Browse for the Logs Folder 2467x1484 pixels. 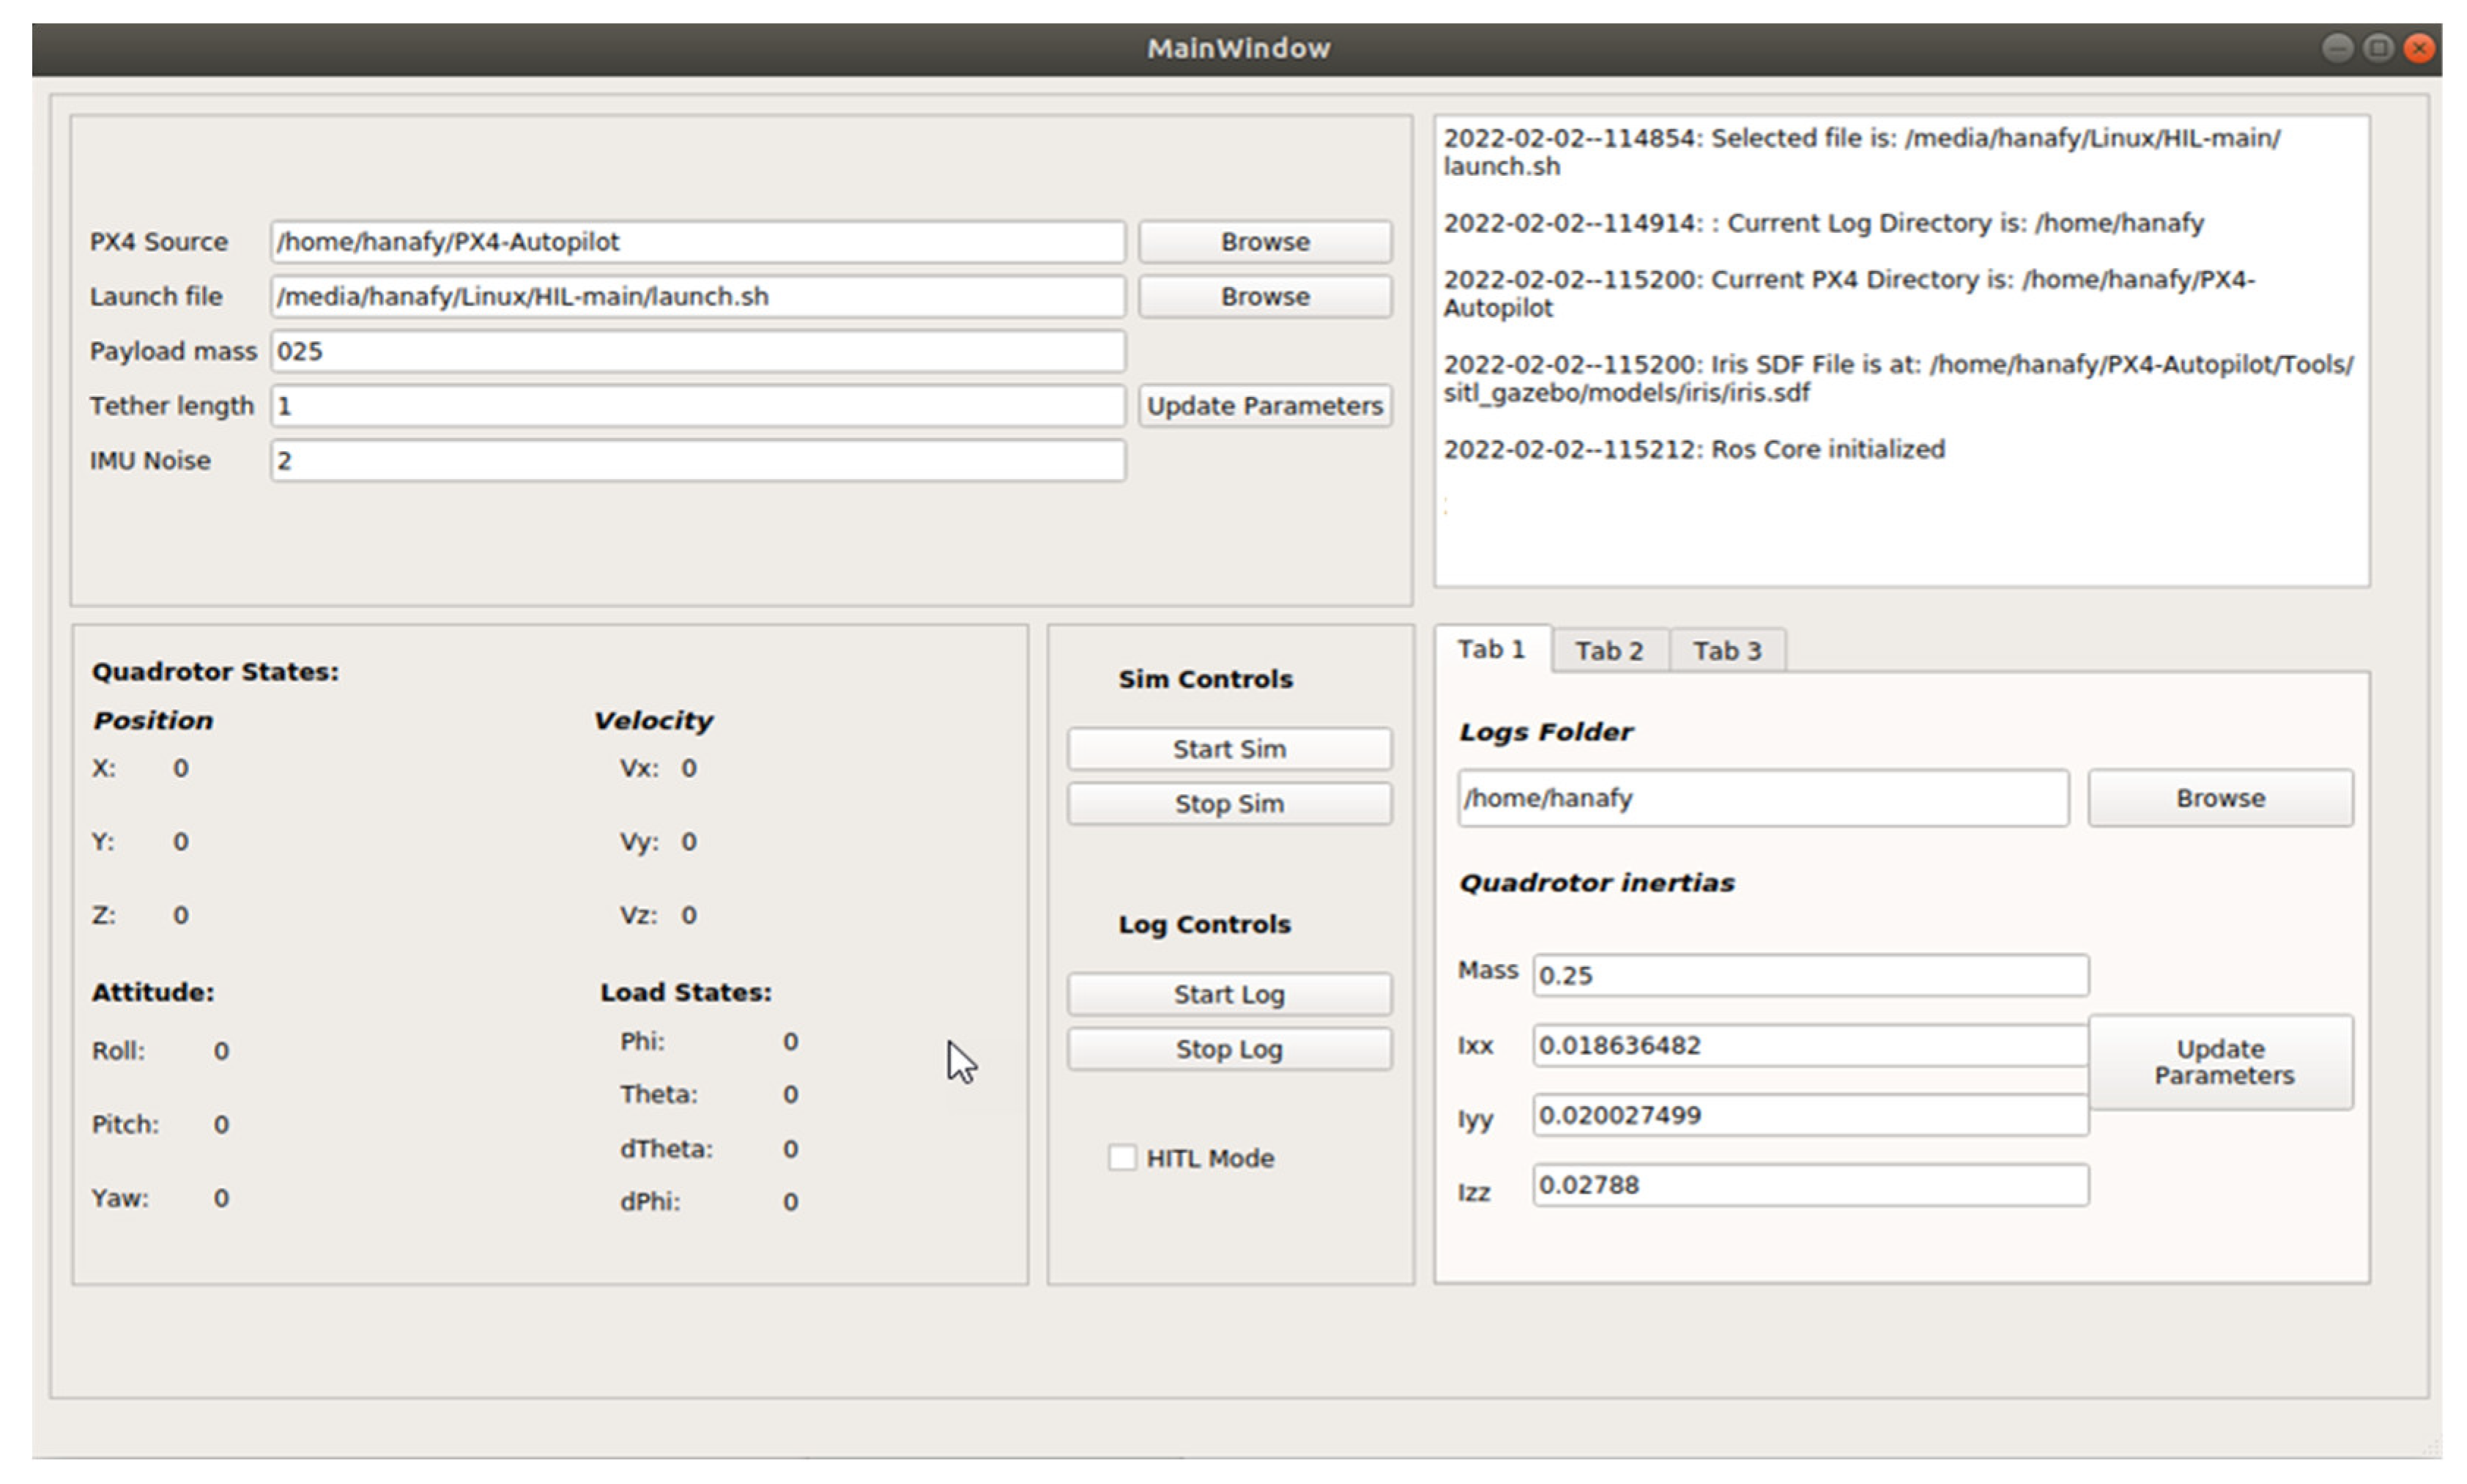[x=2220, y=798]
